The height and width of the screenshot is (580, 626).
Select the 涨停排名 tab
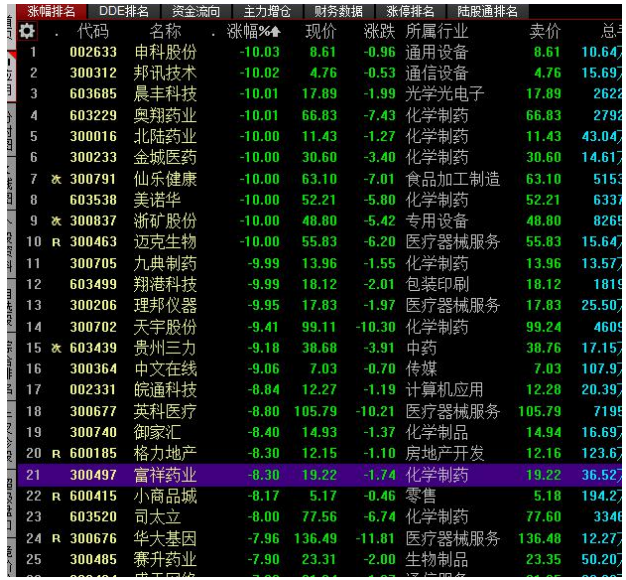pos(410,11)
